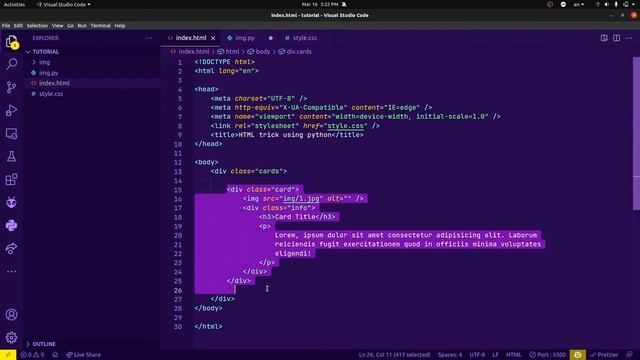The image size is (640, 360).
Task: Open Explorer views and more actions menu
Action: pyautogui.click(x=149, y=38)
